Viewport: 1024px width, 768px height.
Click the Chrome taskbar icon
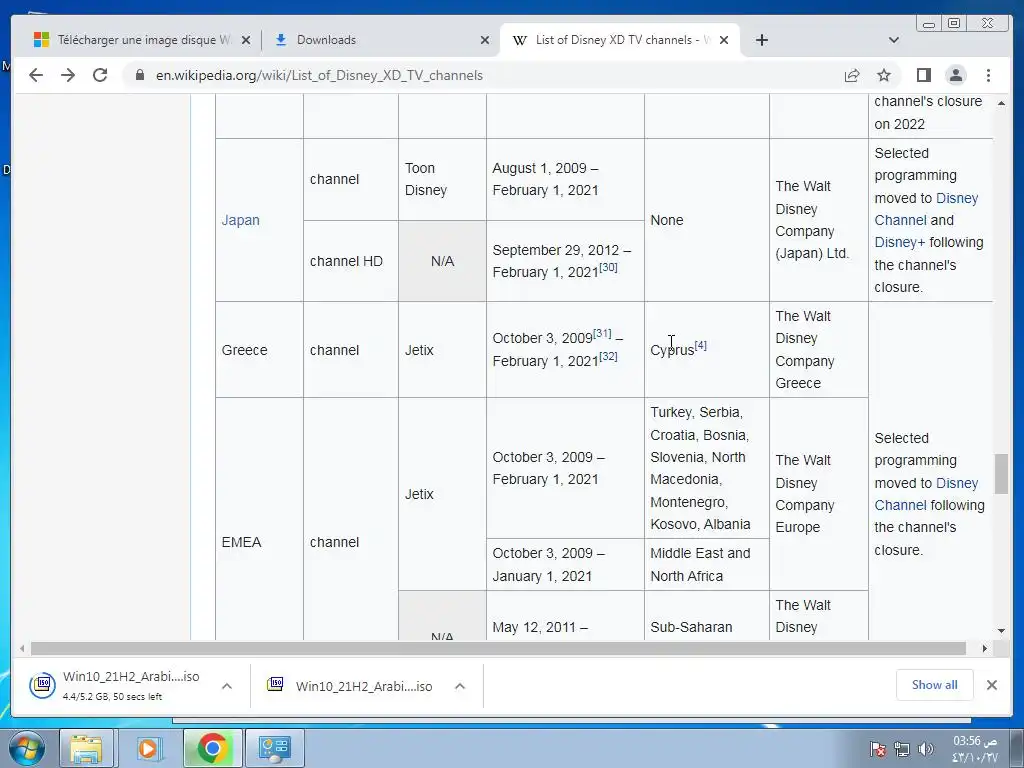coord(212,748)
